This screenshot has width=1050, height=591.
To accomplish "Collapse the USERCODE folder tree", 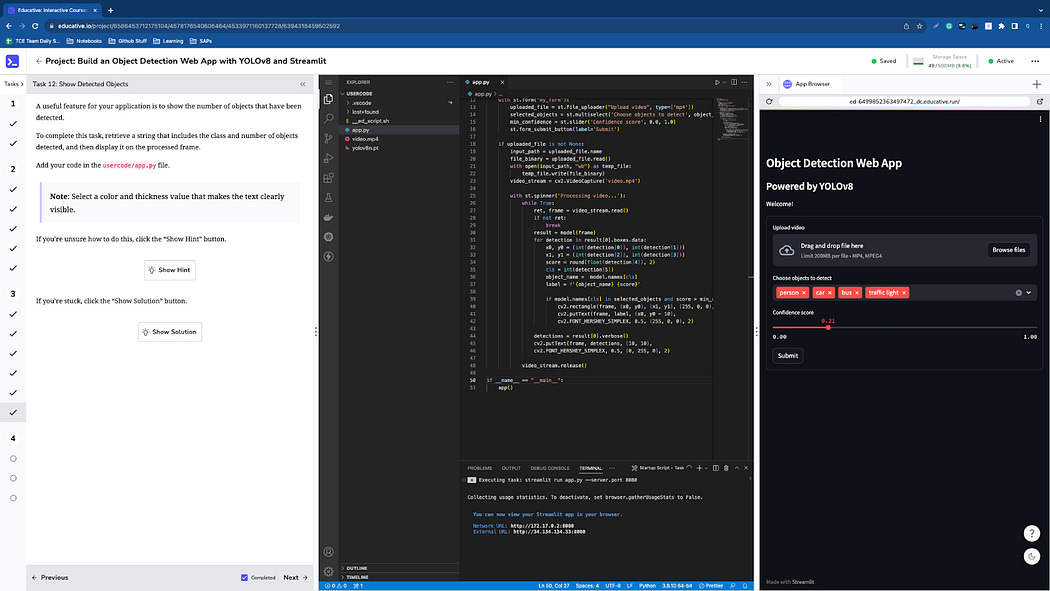I will coord(344,94).
